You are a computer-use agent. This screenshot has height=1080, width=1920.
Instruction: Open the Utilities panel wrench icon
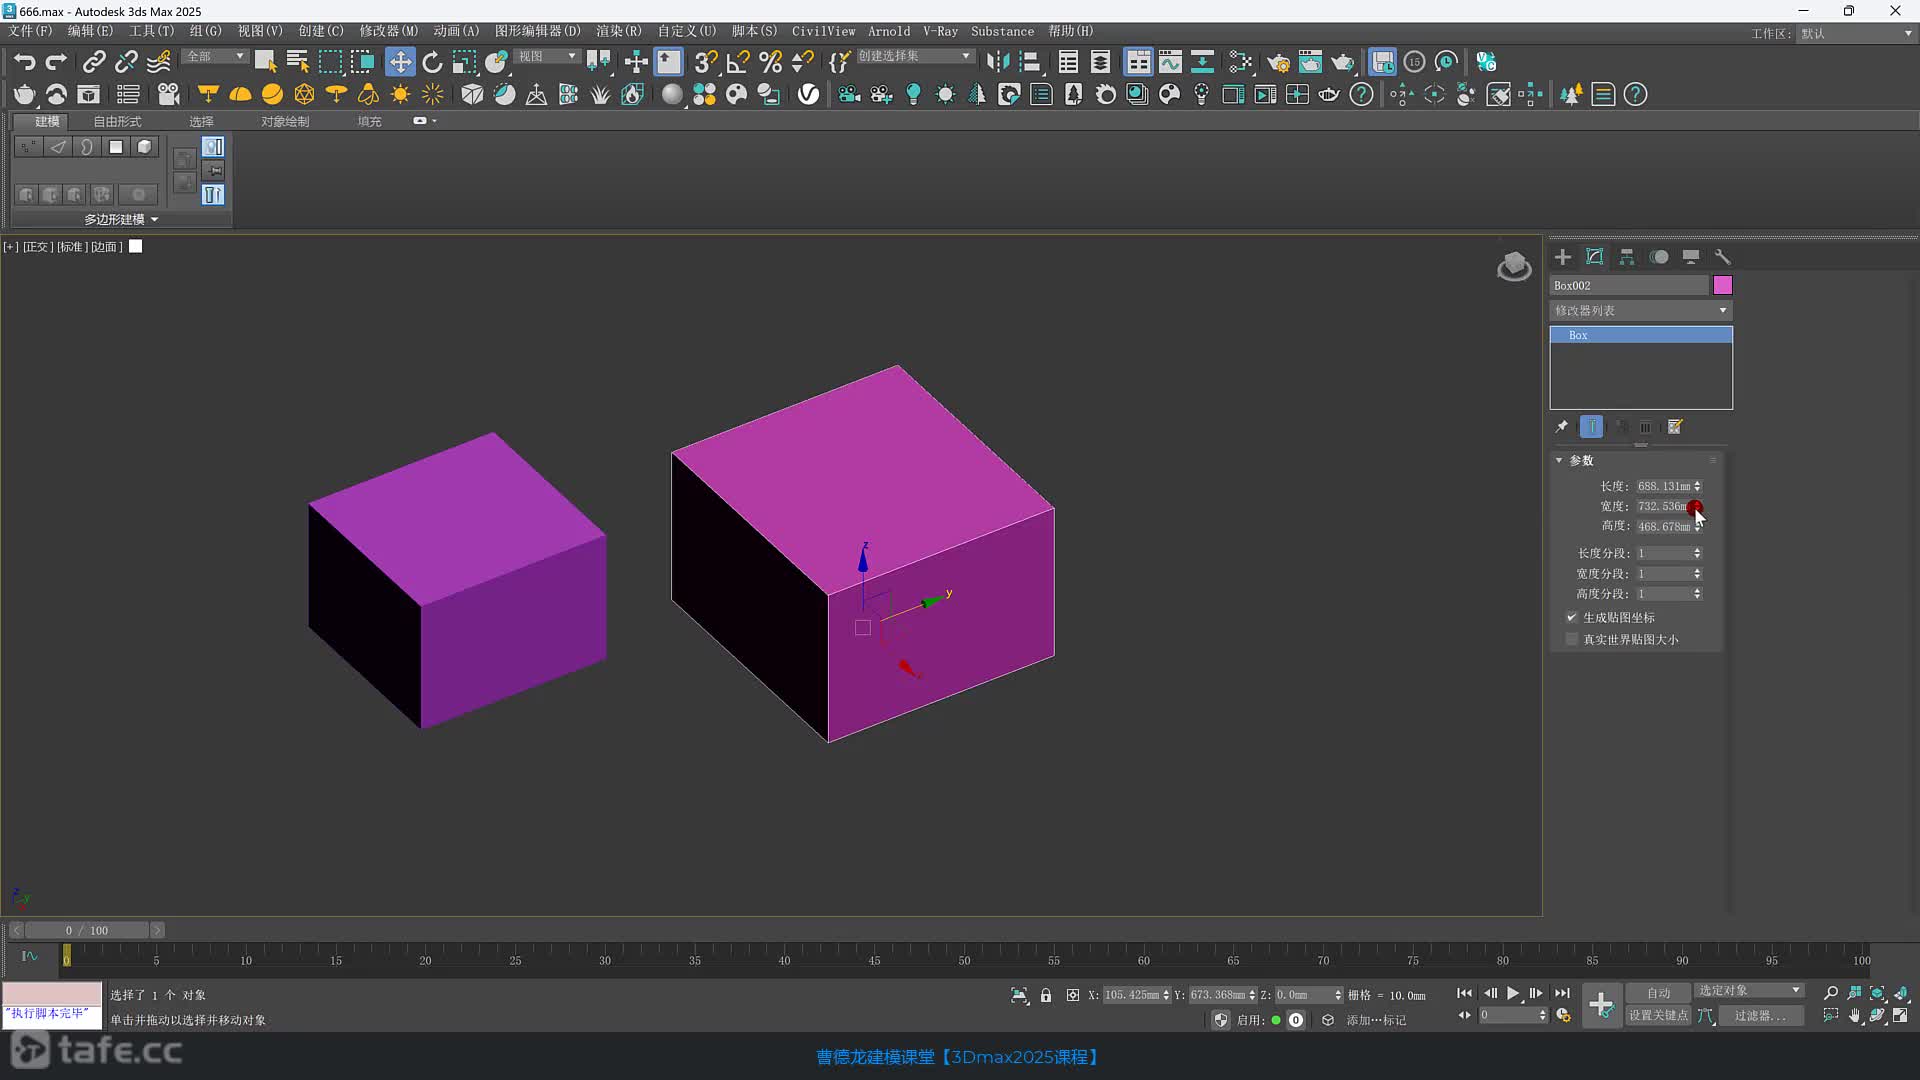tap(1723, 257)
